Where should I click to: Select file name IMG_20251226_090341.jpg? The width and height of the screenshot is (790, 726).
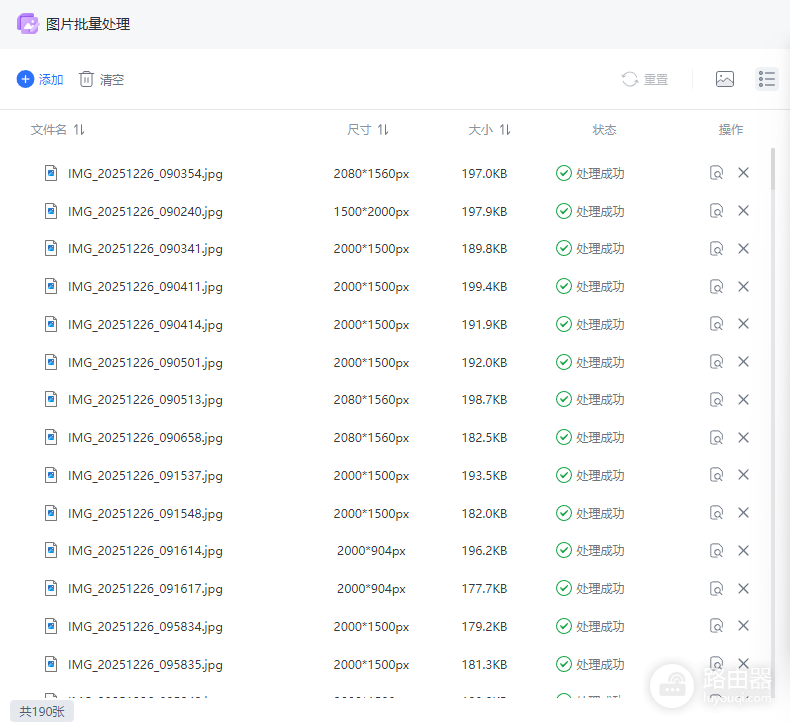[x=145, y=249]
